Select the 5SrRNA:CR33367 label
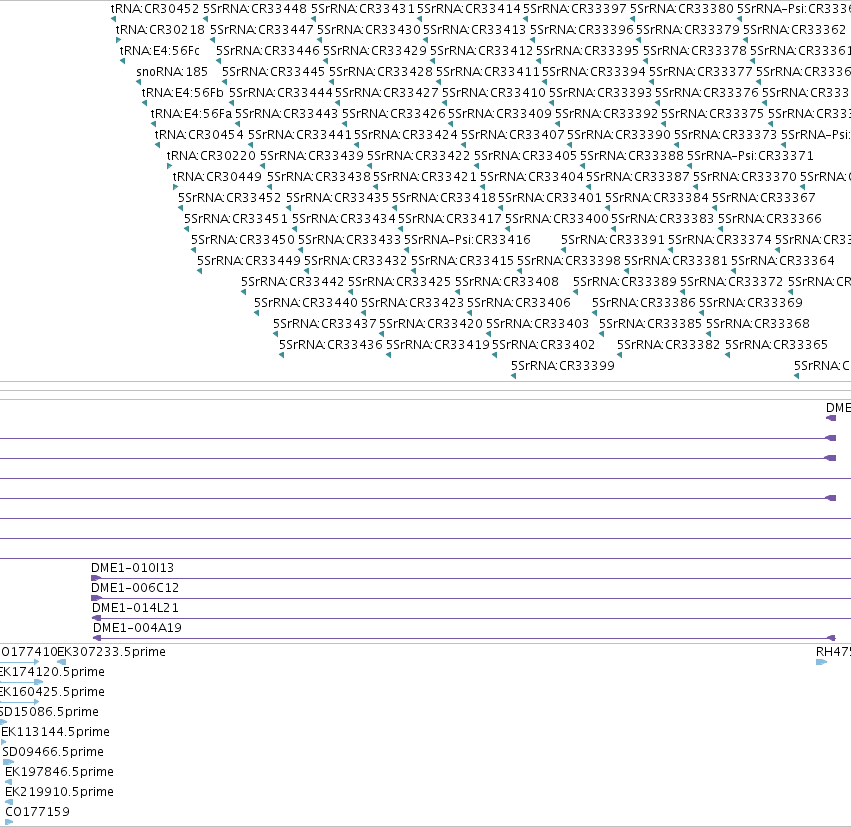The height and width of the screenshot is (827, 851). pyautogui.click(x=764, y=198)
